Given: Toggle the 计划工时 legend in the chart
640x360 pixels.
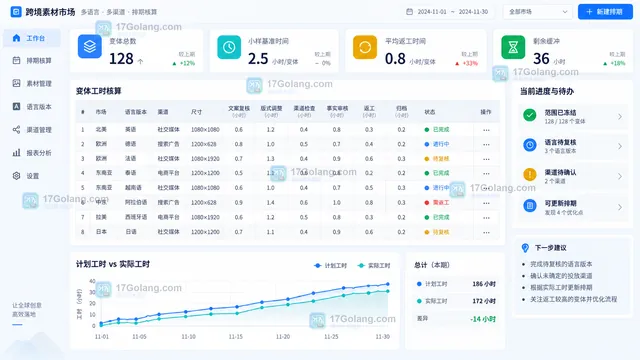Looking at the screenshot, I should pyautogui.click(x=330, y=265).
